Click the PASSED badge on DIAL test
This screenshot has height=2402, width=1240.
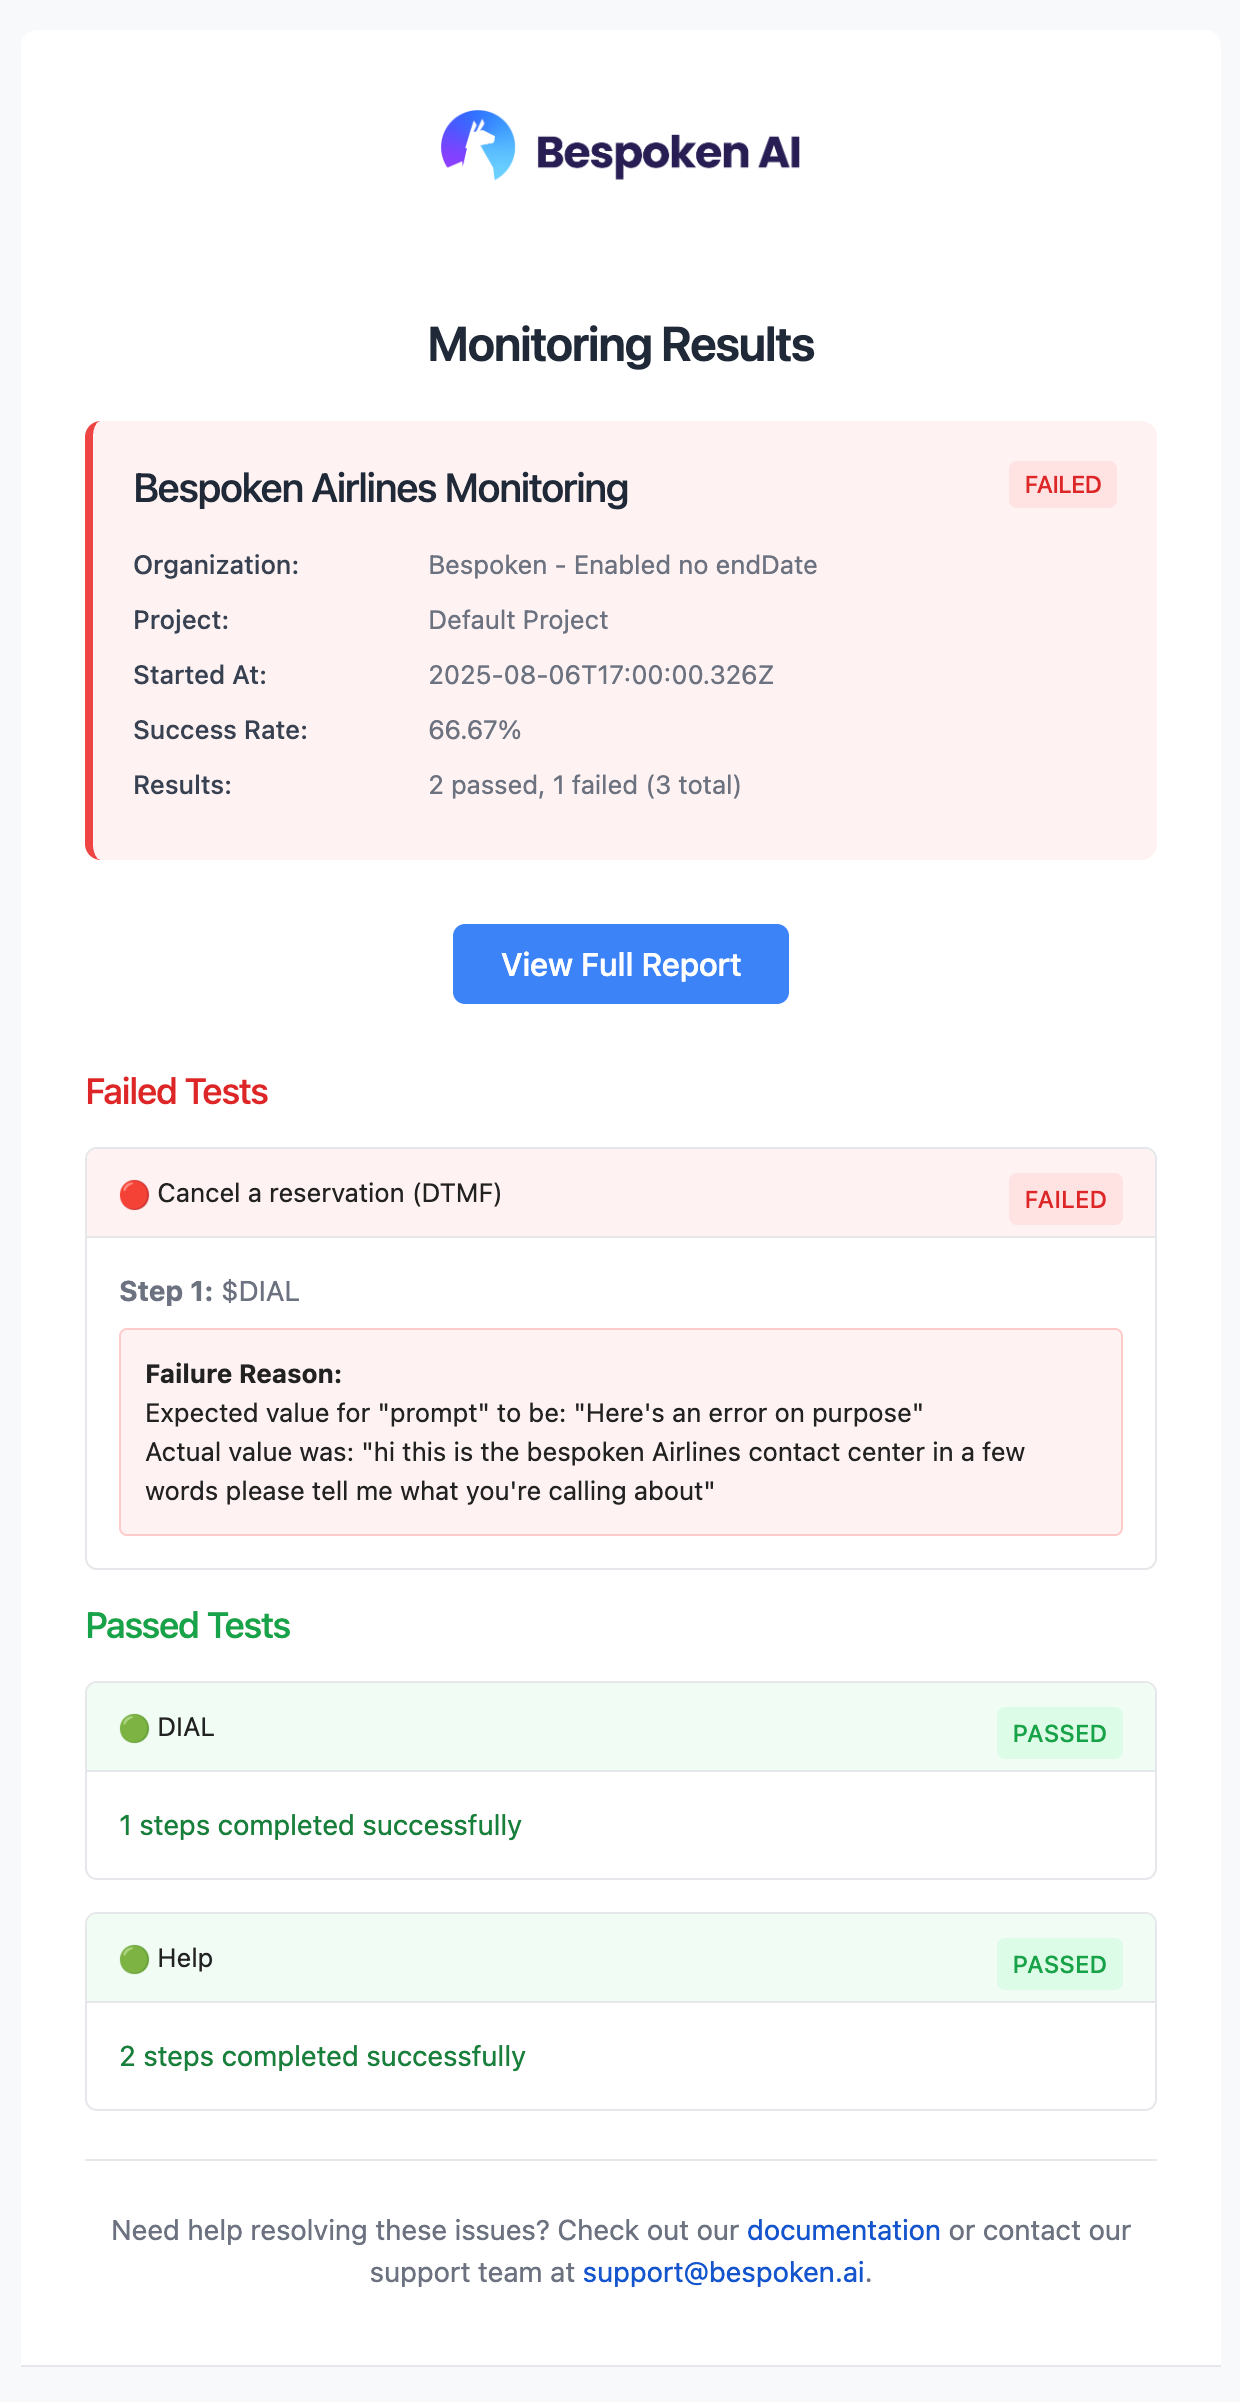pyautogui.click(x=1059, y=1733)
